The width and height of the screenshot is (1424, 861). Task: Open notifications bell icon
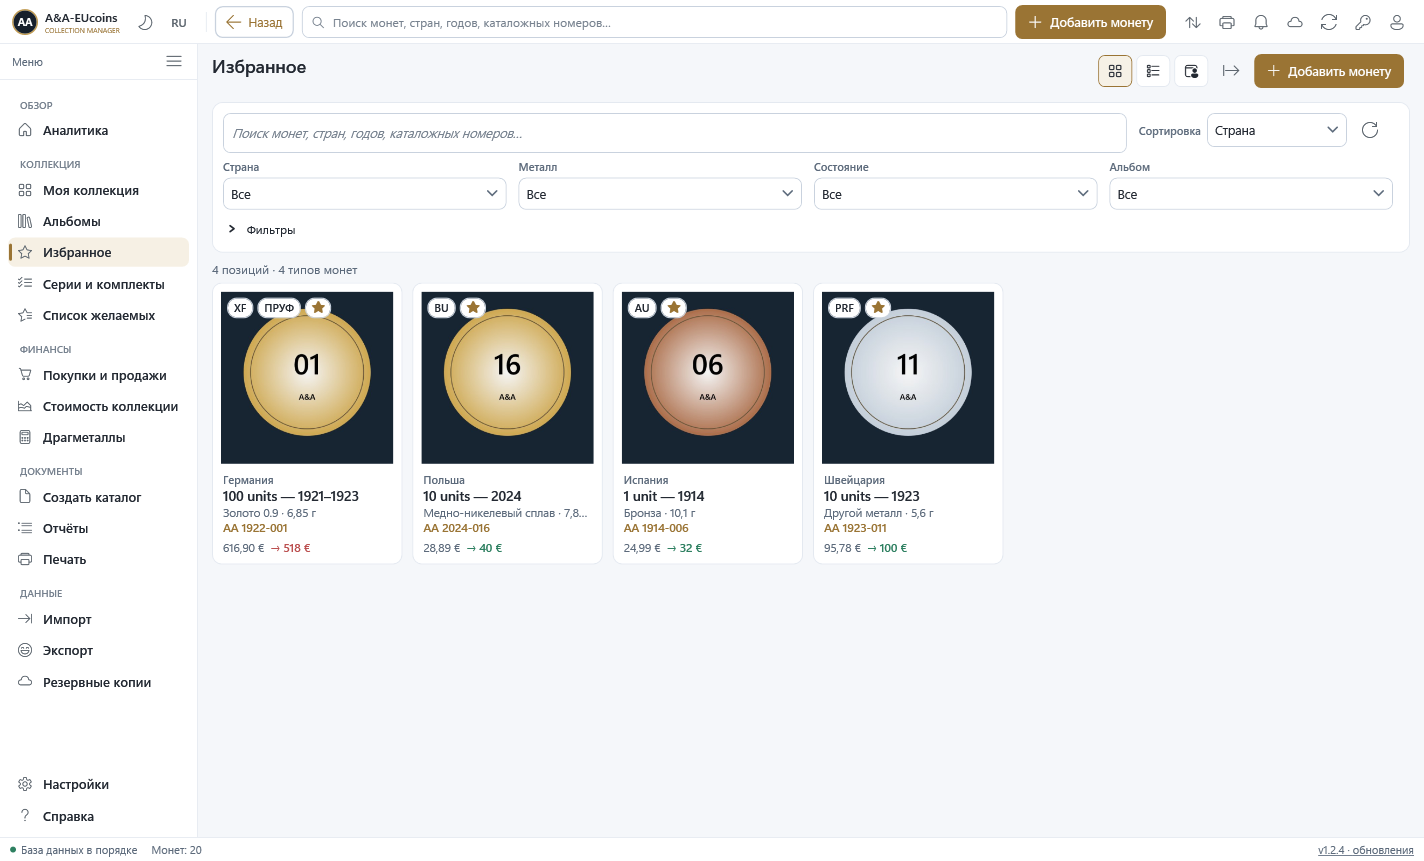[1261, 22]
